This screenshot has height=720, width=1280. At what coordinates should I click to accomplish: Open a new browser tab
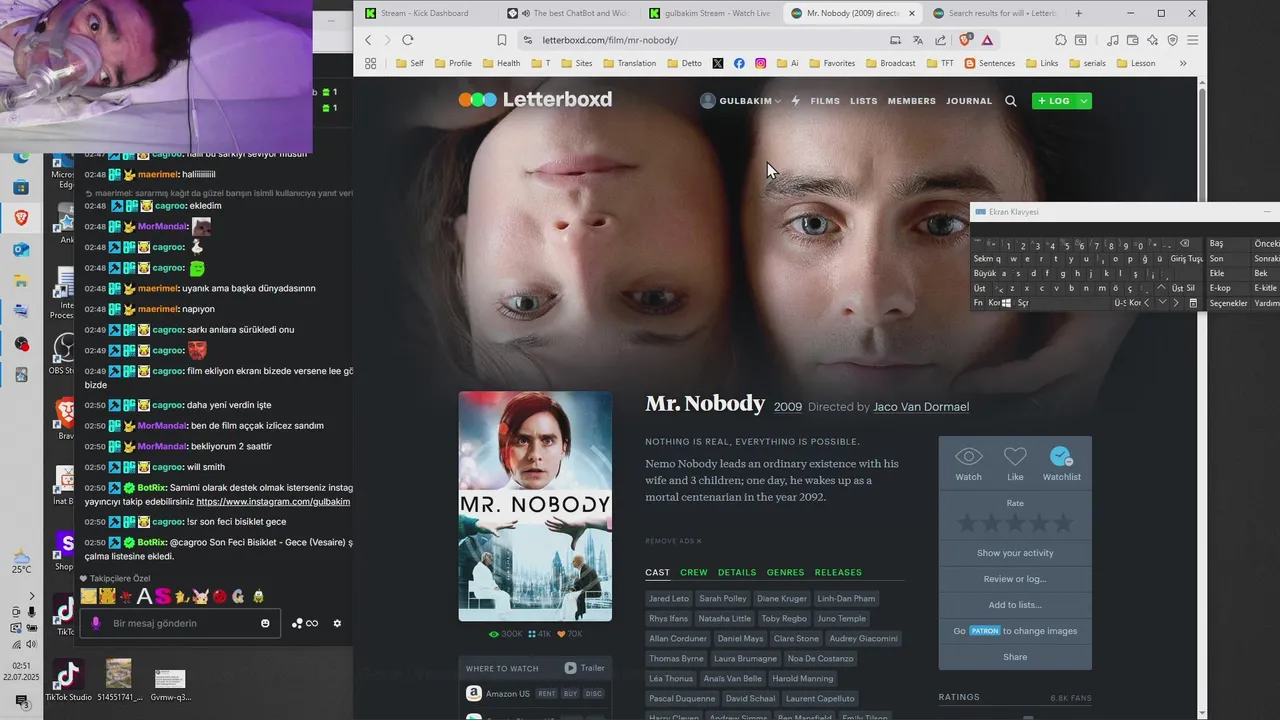click(x=1078, y=13)
